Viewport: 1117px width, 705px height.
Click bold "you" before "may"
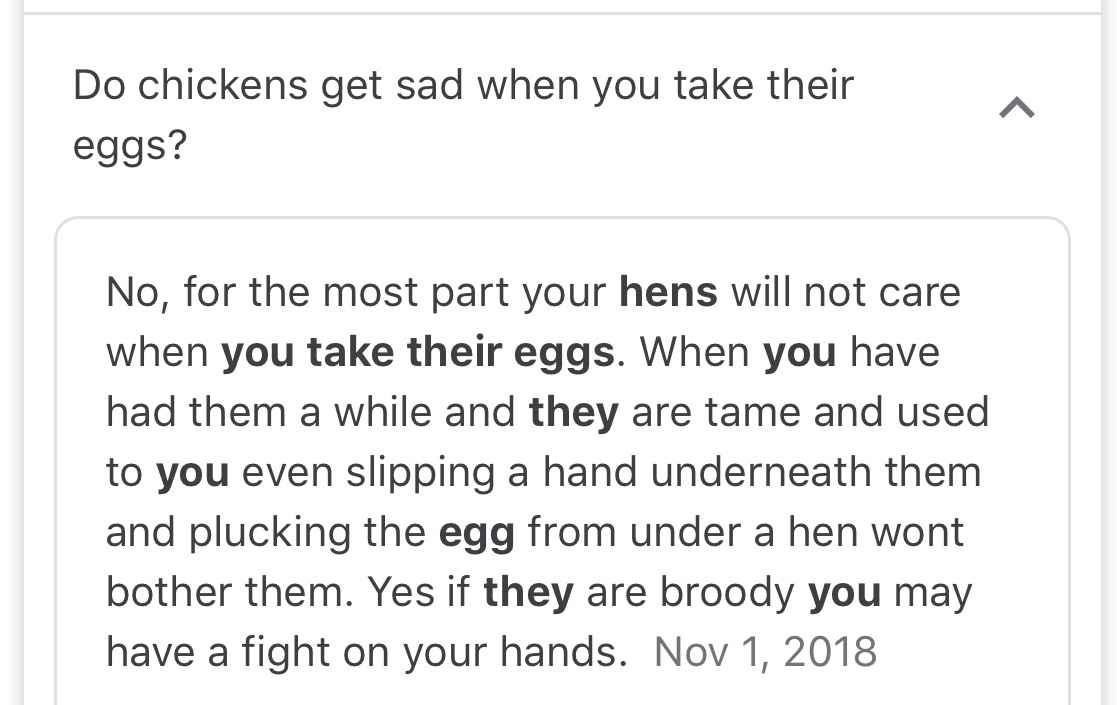point(844,592)
